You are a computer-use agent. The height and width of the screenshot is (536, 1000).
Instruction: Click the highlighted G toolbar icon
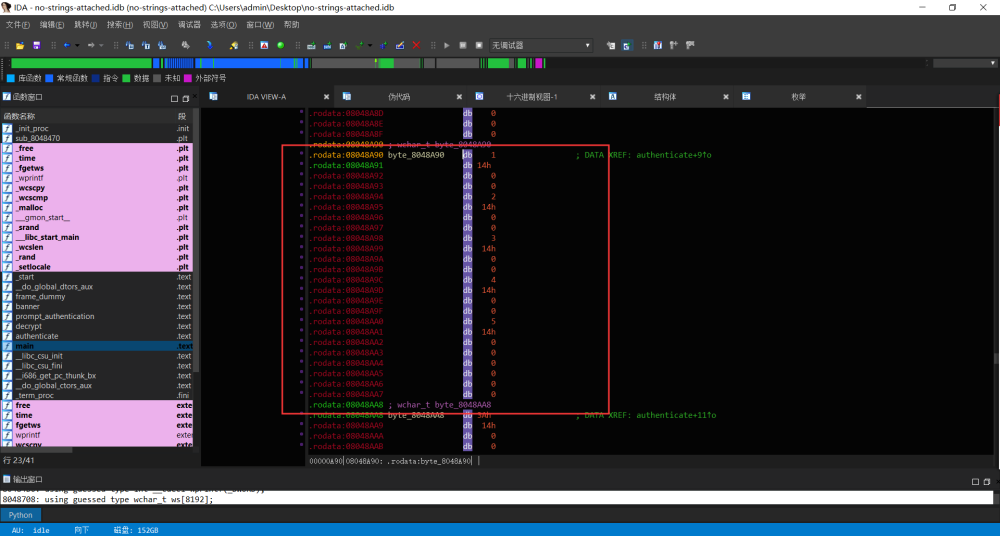626,45
